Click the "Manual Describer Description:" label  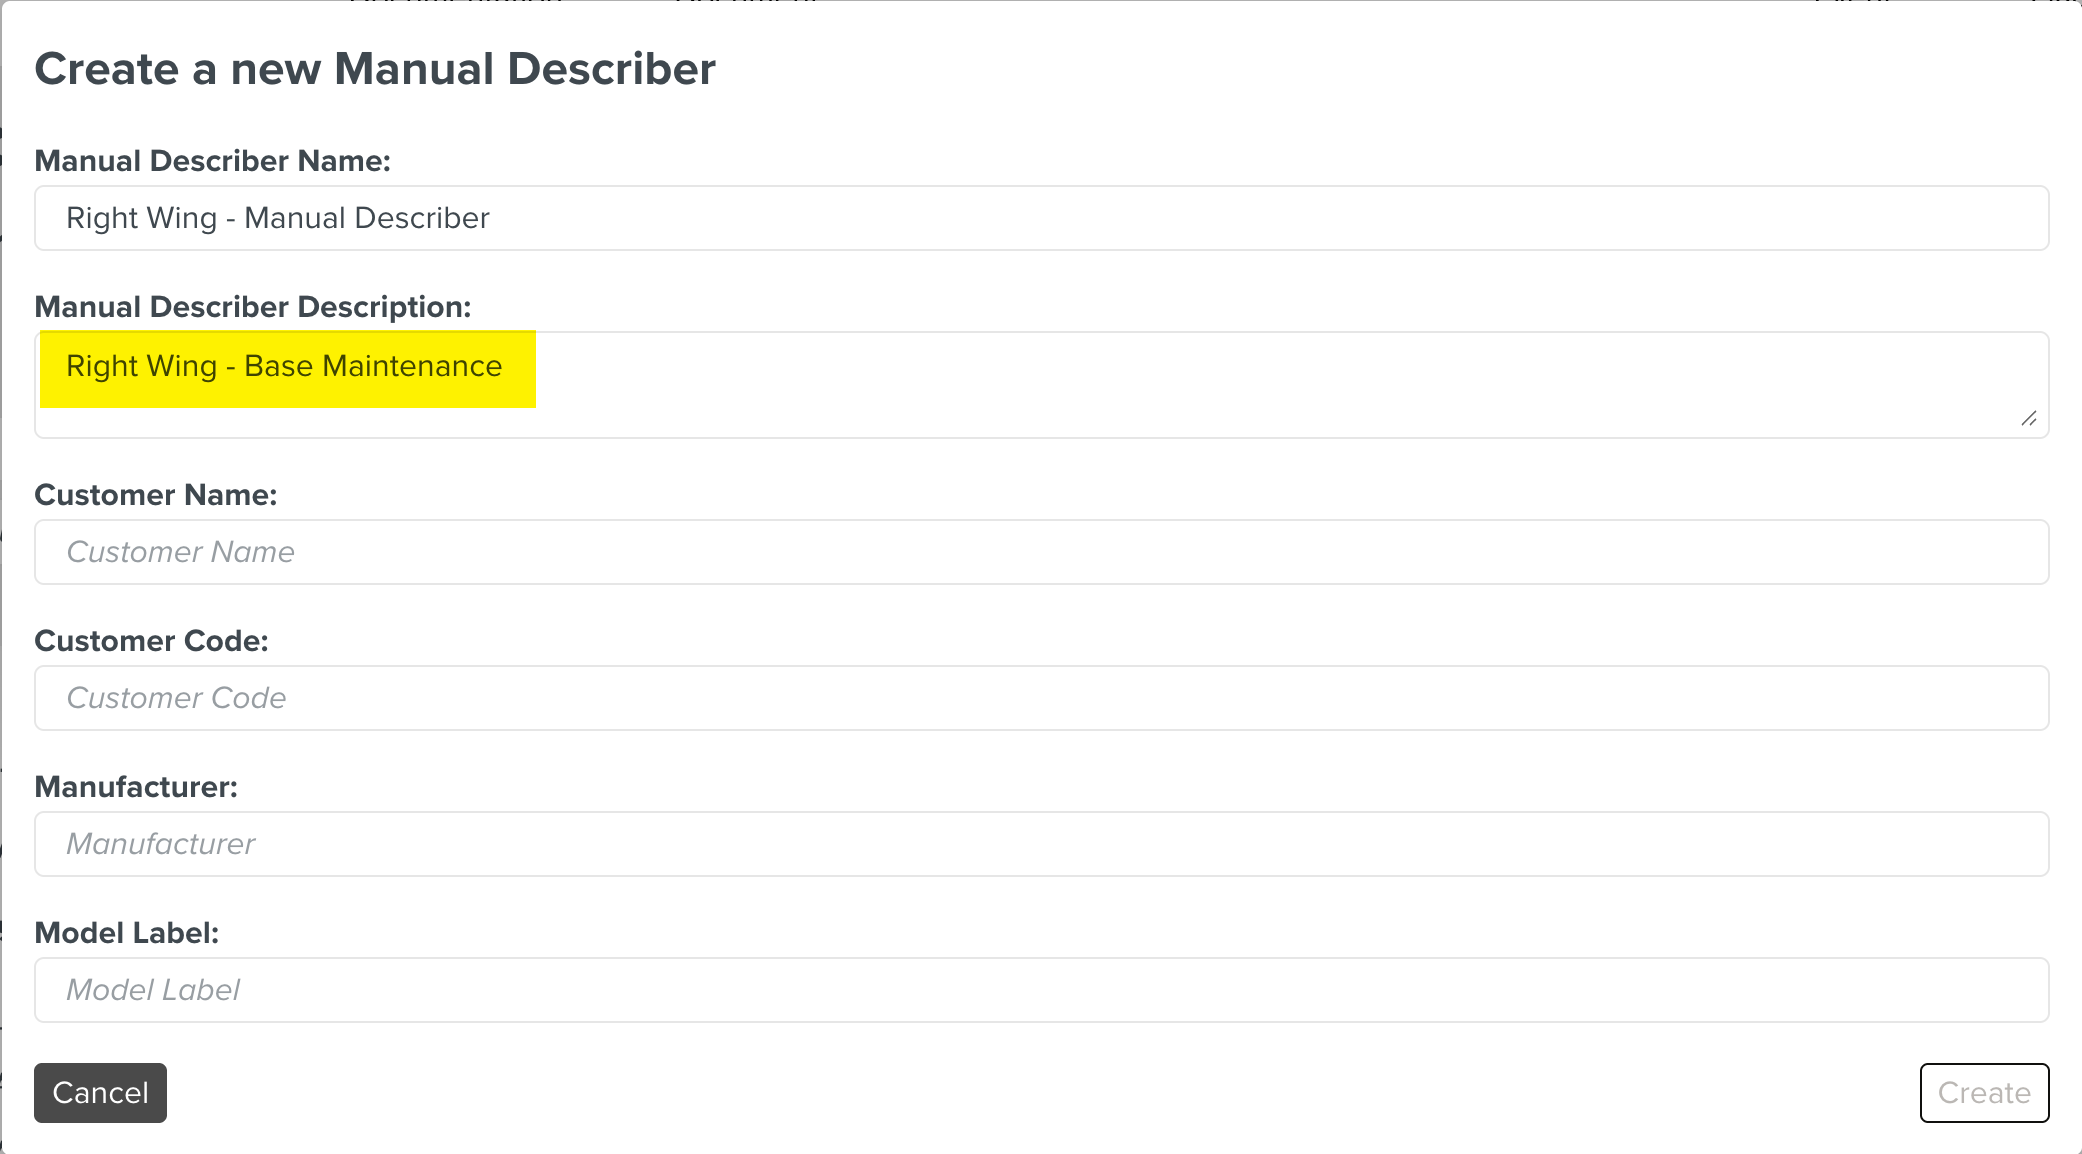tap(252, 307)
